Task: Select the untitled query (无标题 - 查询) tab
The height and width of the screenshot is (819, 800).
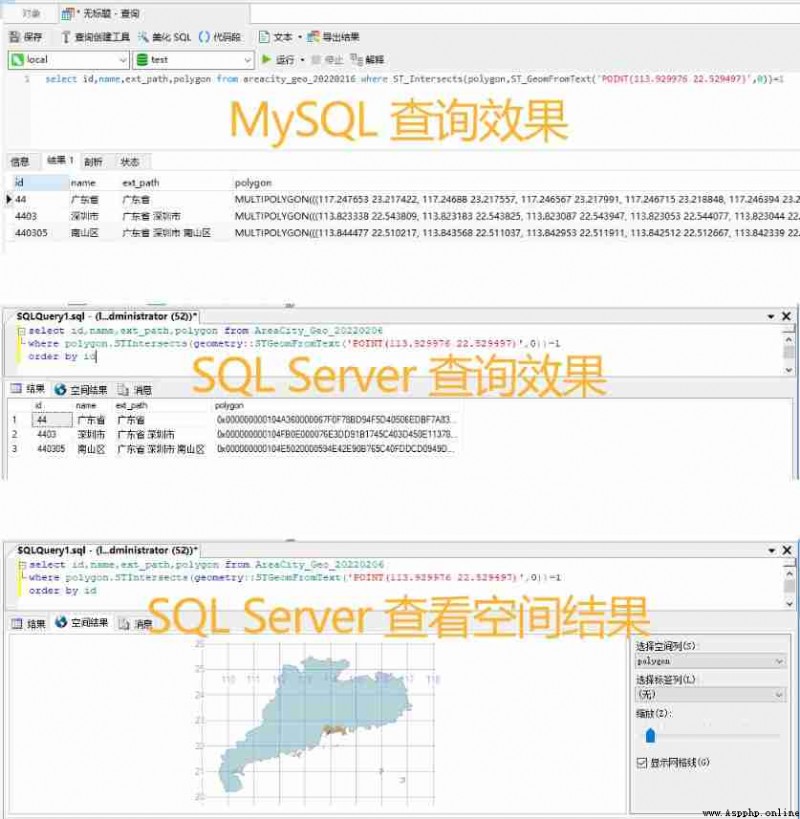Action: click(101, 13)
